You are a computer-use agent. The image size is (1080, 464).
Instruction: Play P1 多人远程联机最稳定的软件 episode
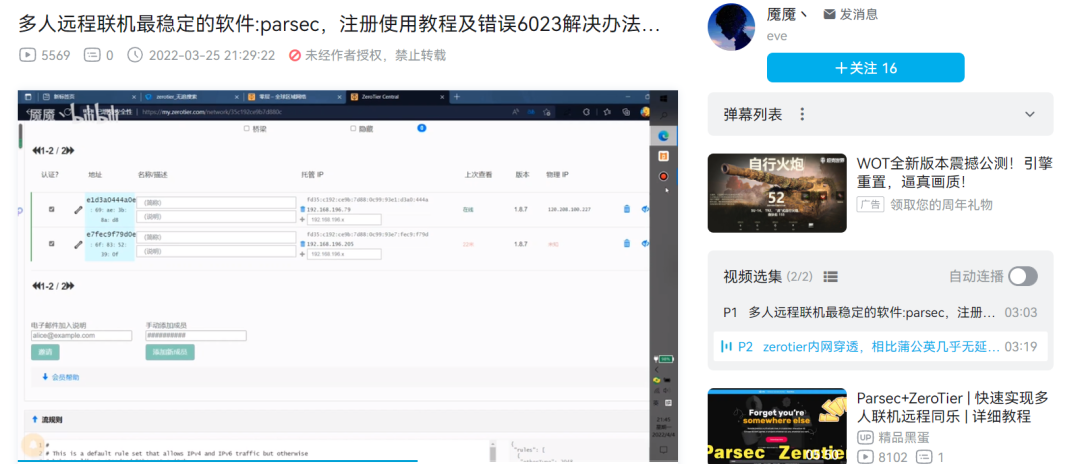880,313
